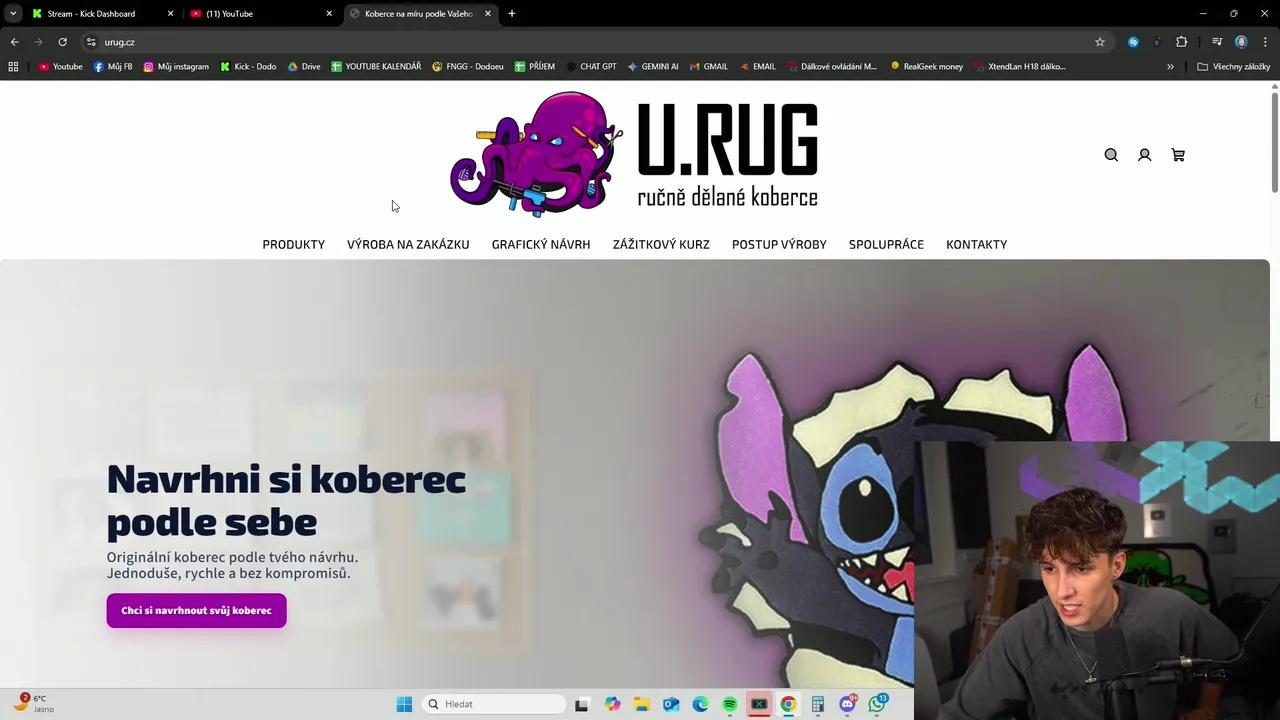Viewport: 1280px width, 720px height.
Task: Launch Copilot from the taskbar
Action: pos(612,704)
